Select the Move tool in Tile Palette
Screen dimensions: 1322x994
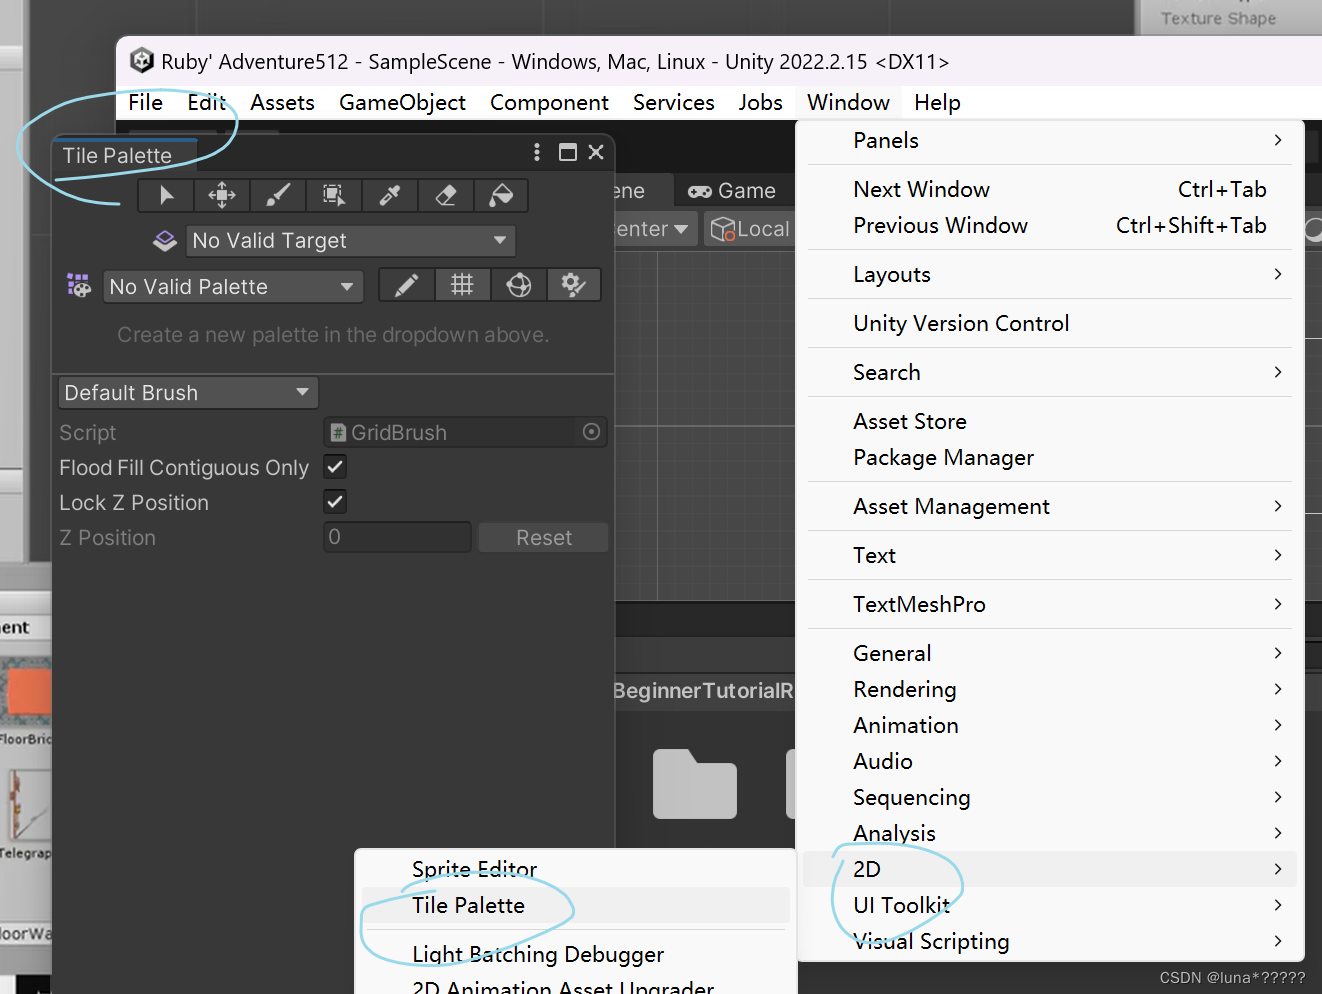pos(222,196)
